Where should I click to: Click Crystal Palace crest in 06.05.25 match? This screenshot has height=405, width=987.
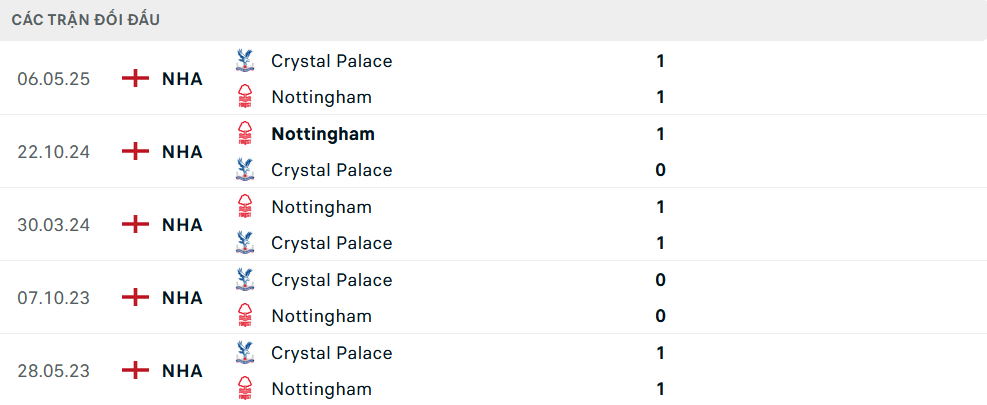tap(244, 61)
